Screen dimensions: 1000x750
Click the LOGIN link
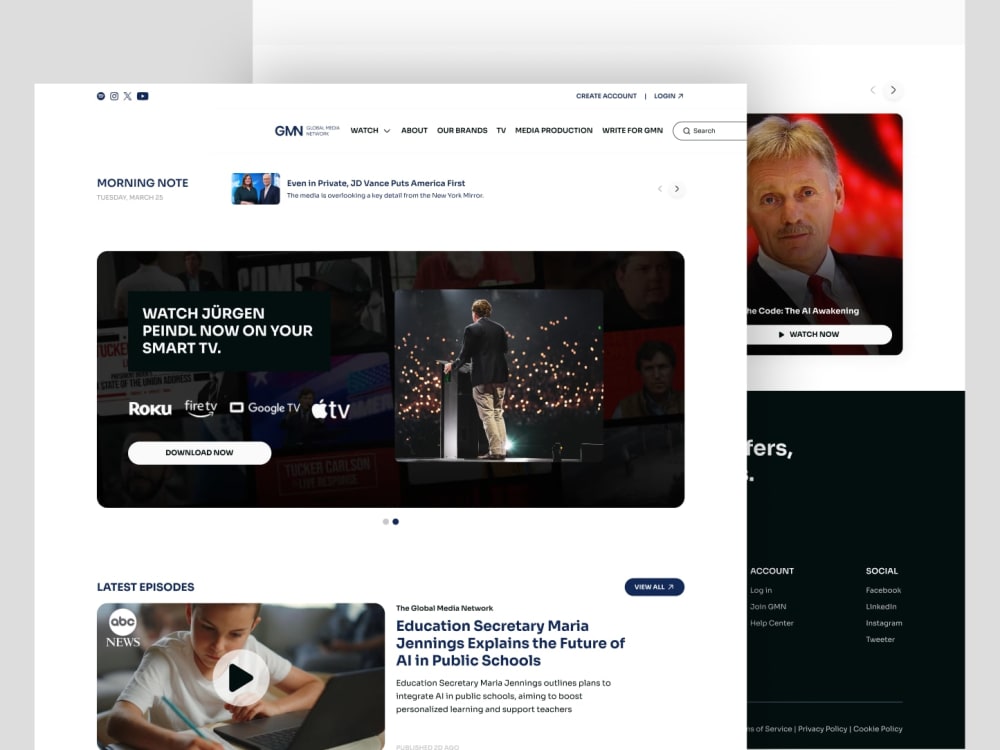tap(668, 96)
